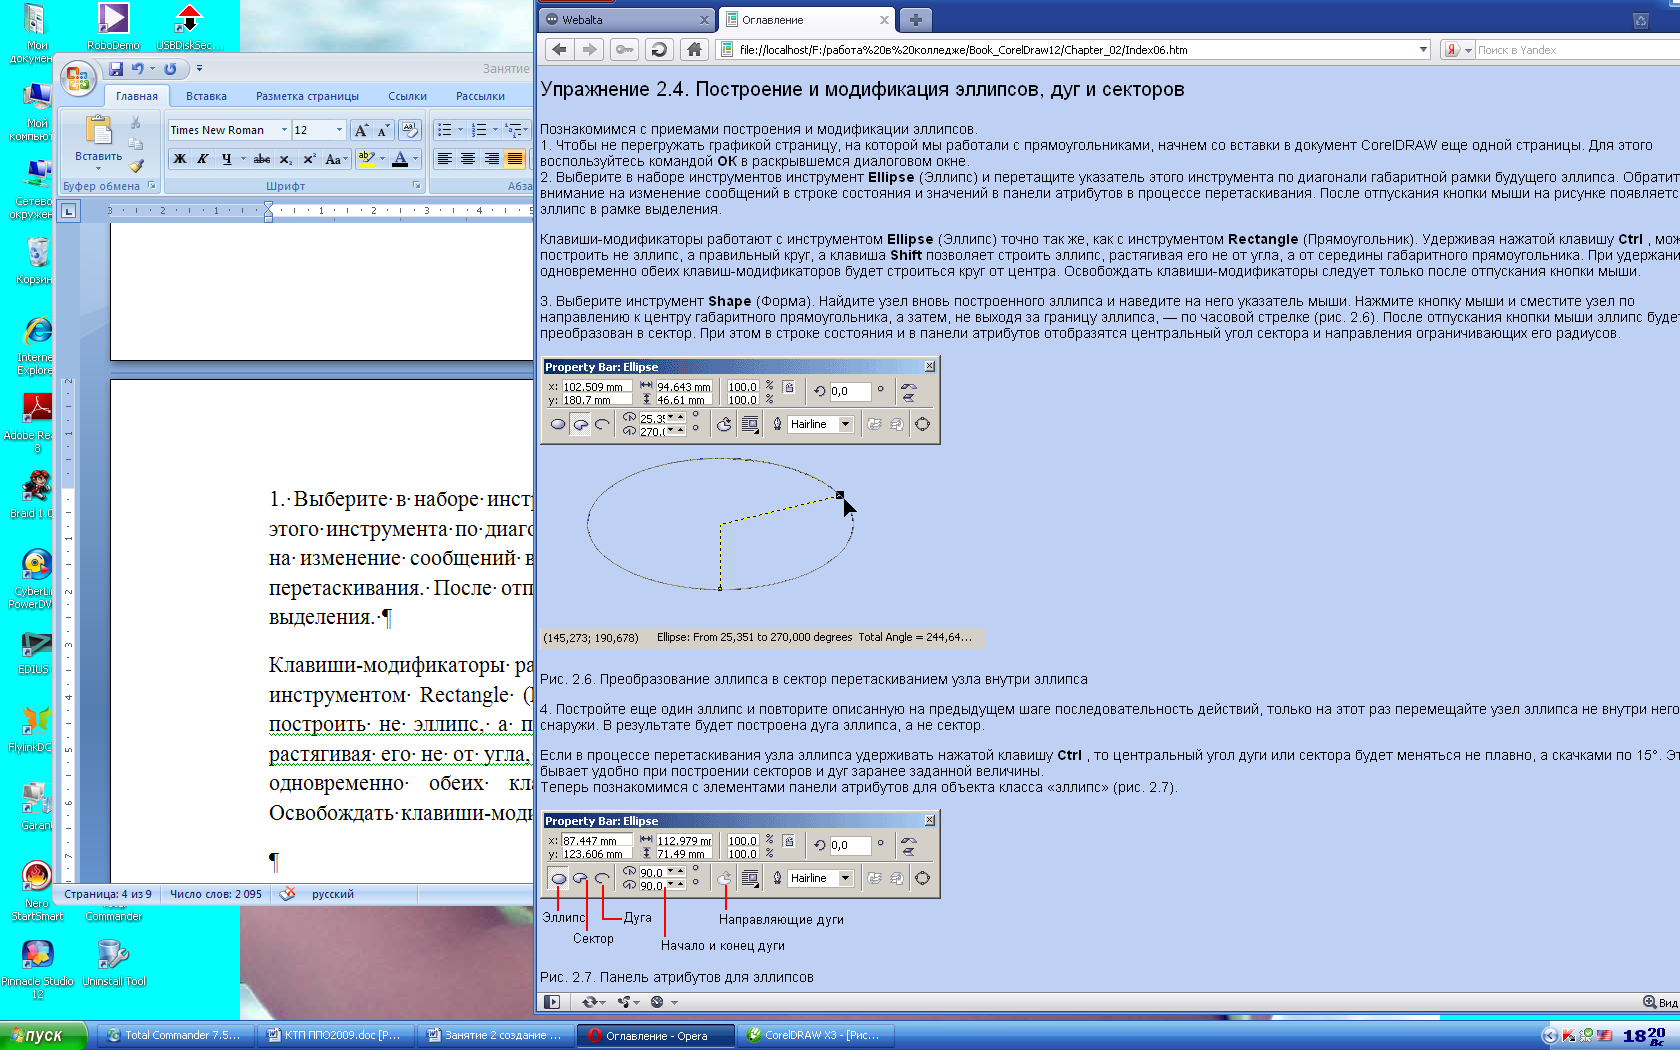
Task: Open address bar history dropdown
Action: click(1423, 50)
